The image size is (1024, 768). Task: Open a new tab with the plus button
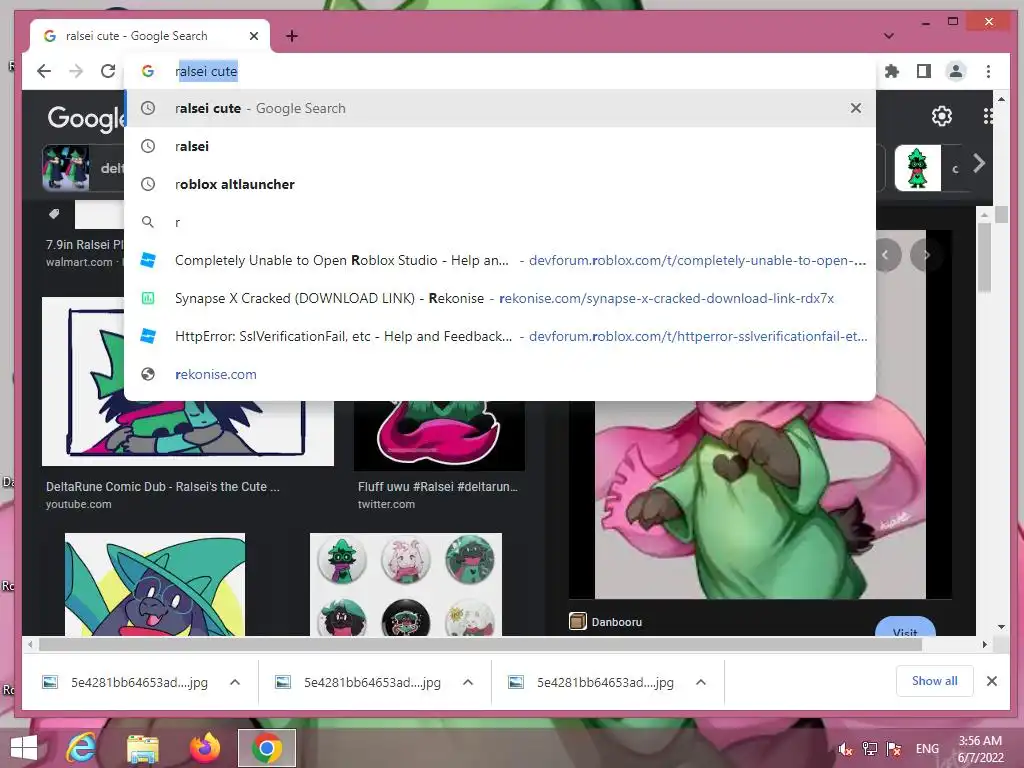(x=292, y=36)
